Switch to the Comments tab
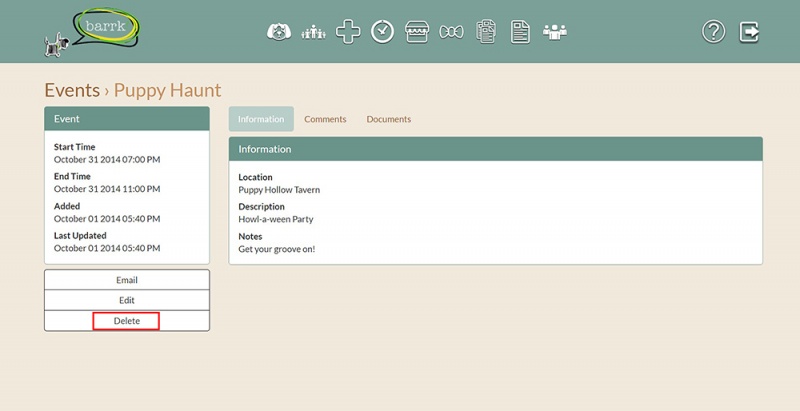The height and width of the screenshot is (411, 800). pyautogui.click(x=325, y=119)
